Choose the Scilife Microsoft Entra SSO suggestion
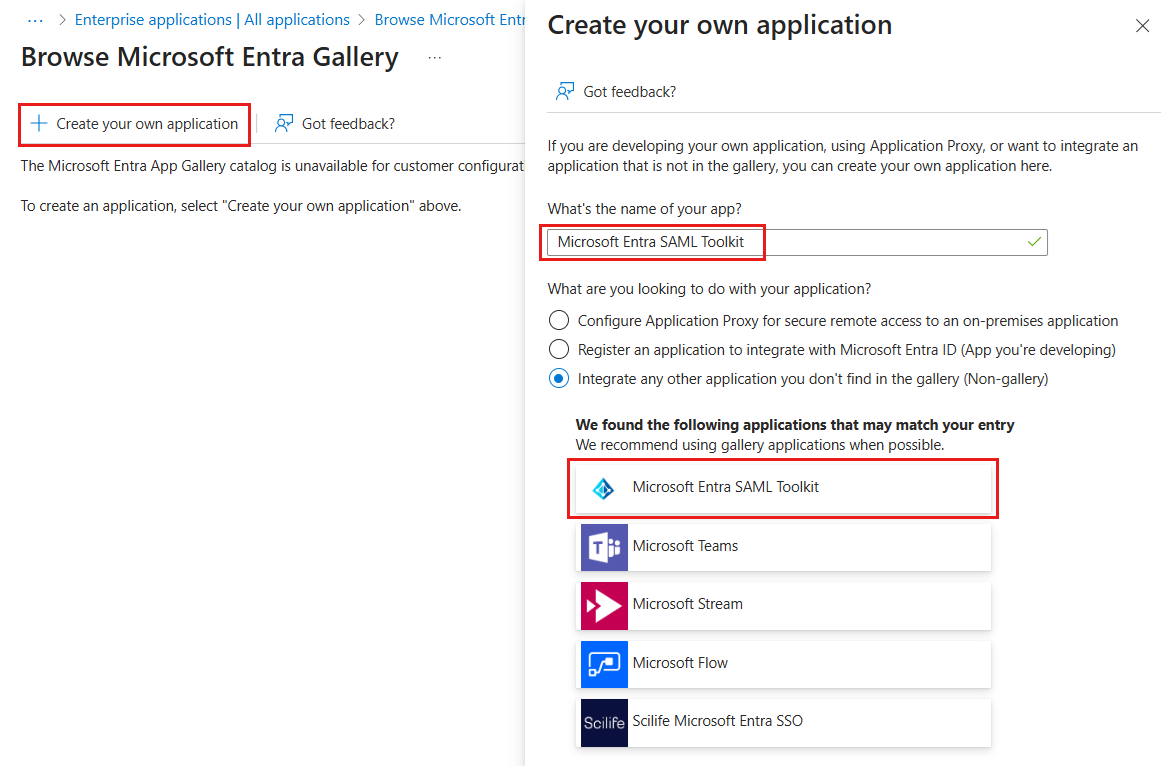 coord(784,722)
